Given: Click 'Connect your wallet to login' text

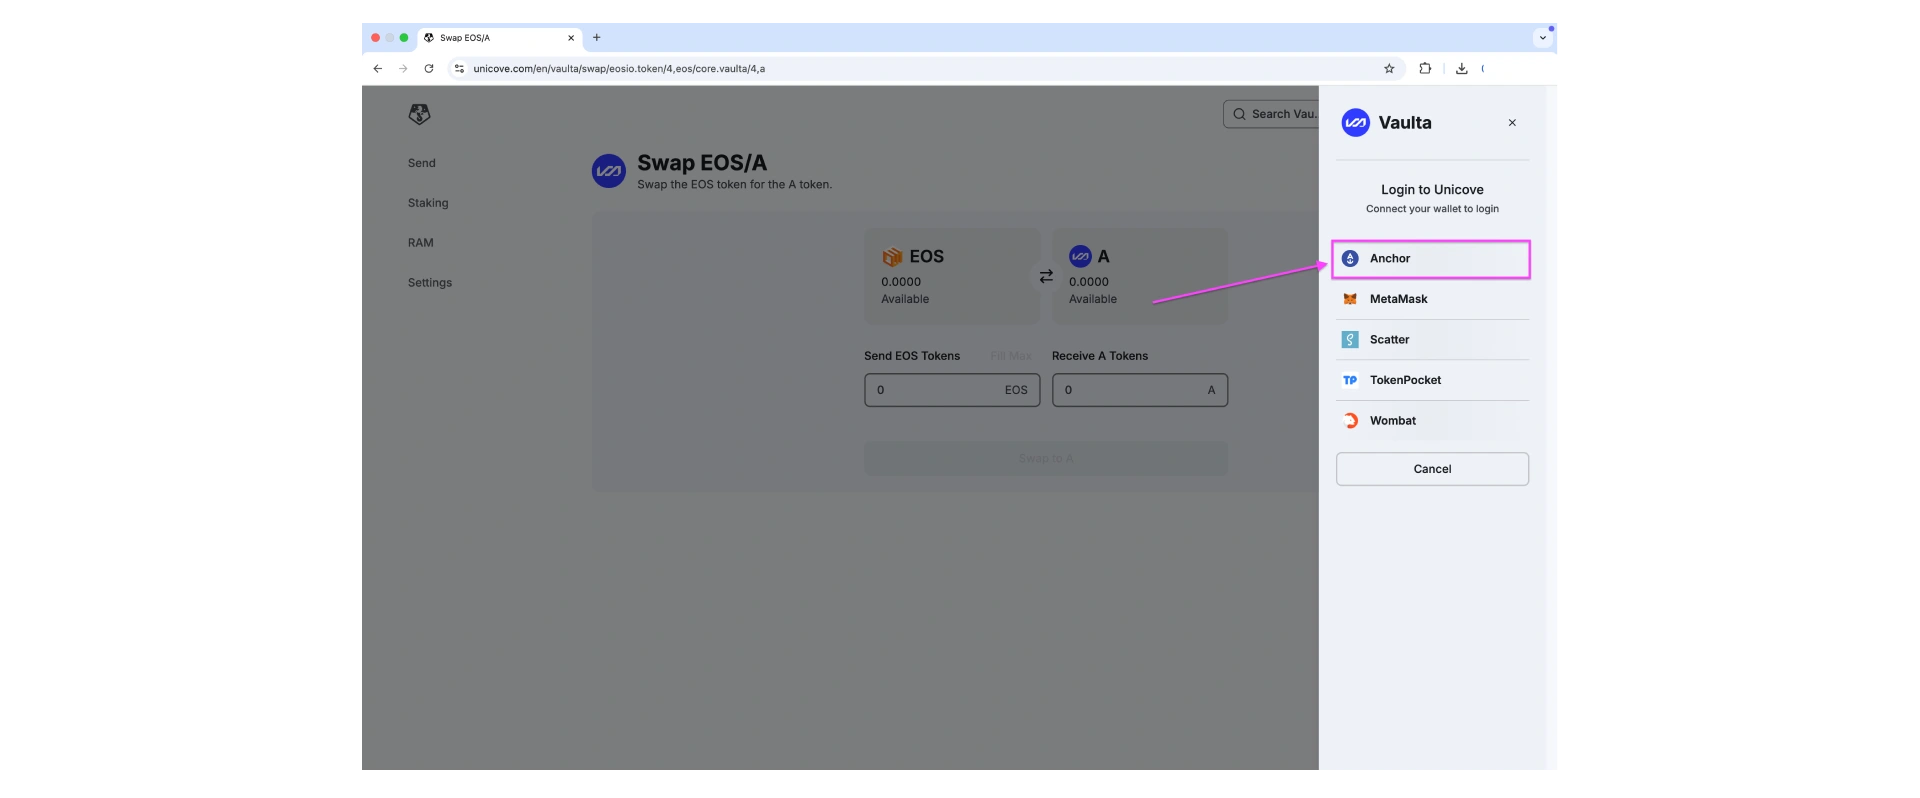Looking at the screenshot, I should click(1432, 209).
